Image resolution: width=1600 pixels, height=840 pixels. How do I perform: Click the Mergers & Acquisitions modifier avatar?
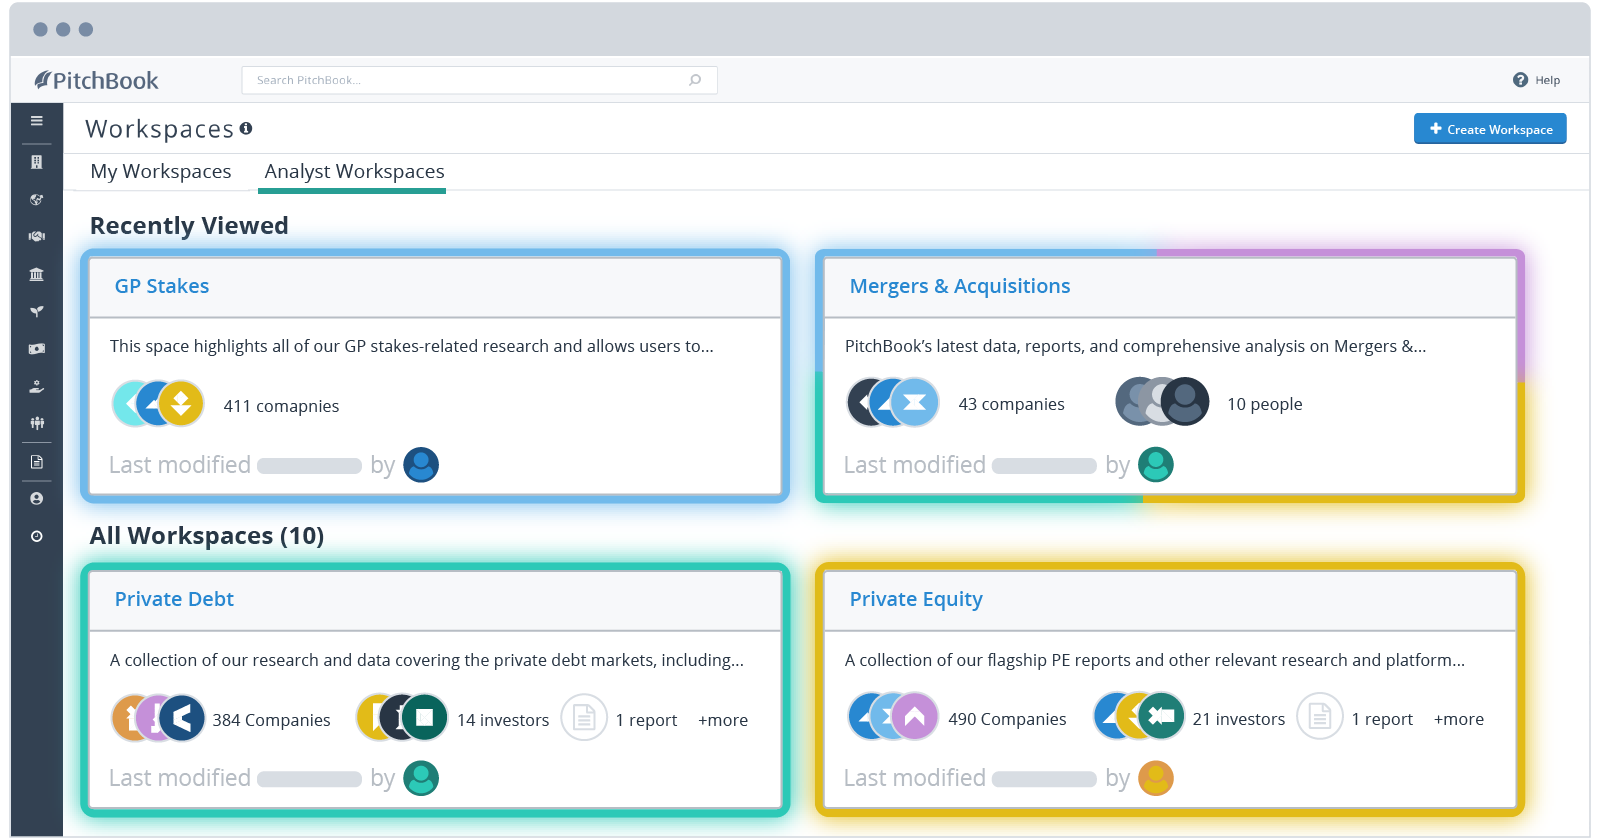(1156, 465)
